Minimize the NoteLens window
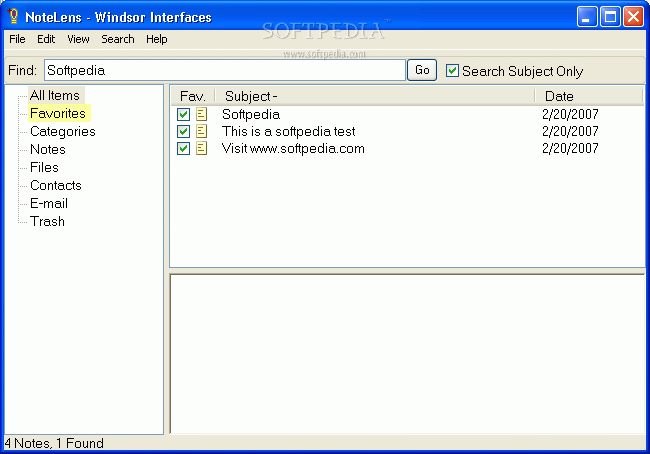Viewport: 650px width, 454px height. pyautogui.click(x=587, y=17)
